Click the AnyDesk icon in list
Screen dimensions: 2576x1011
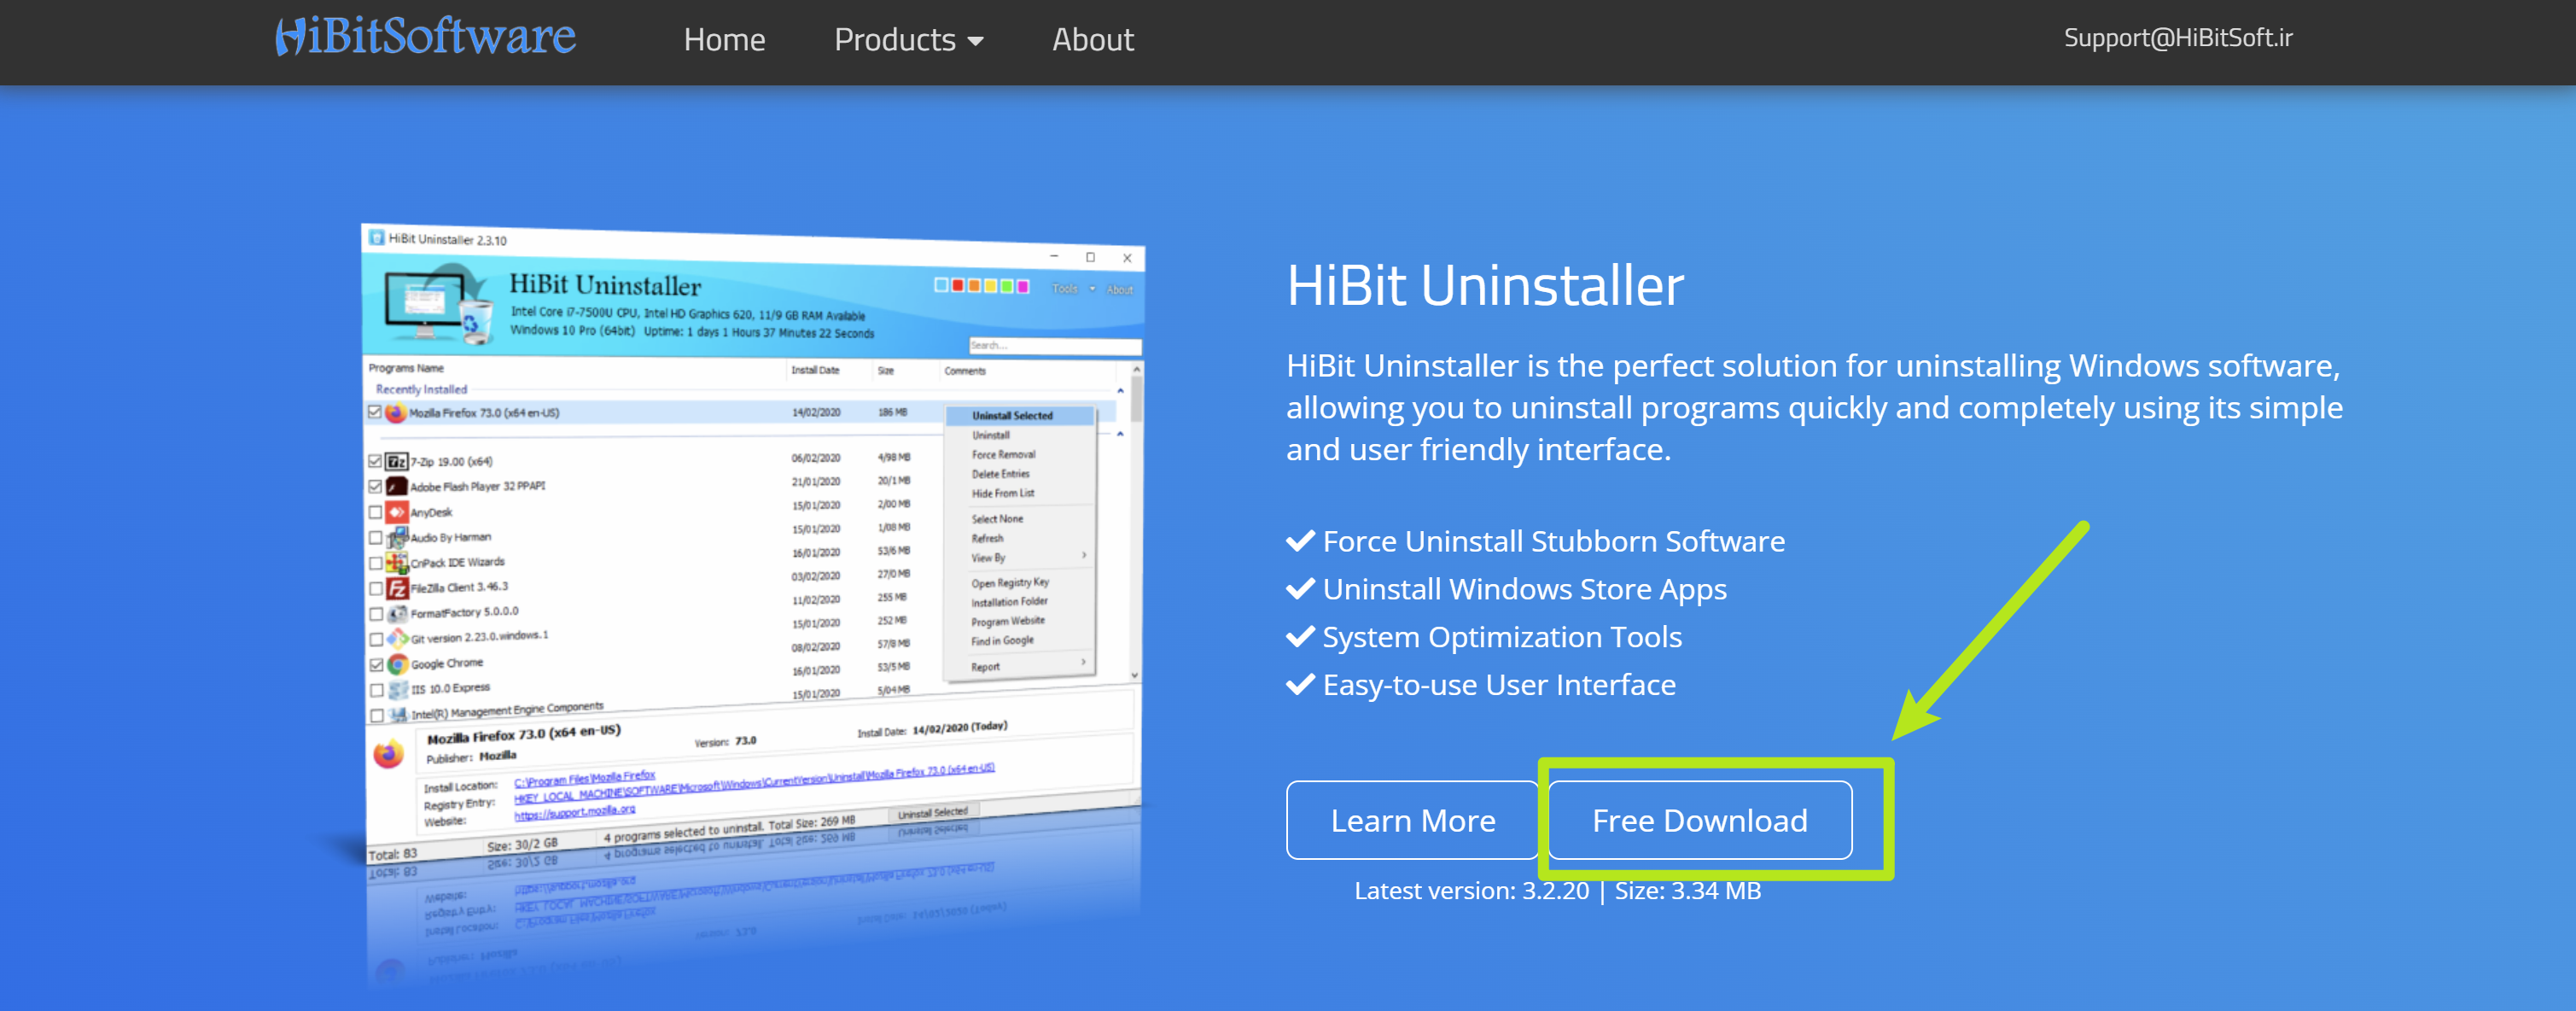point(397,512)
